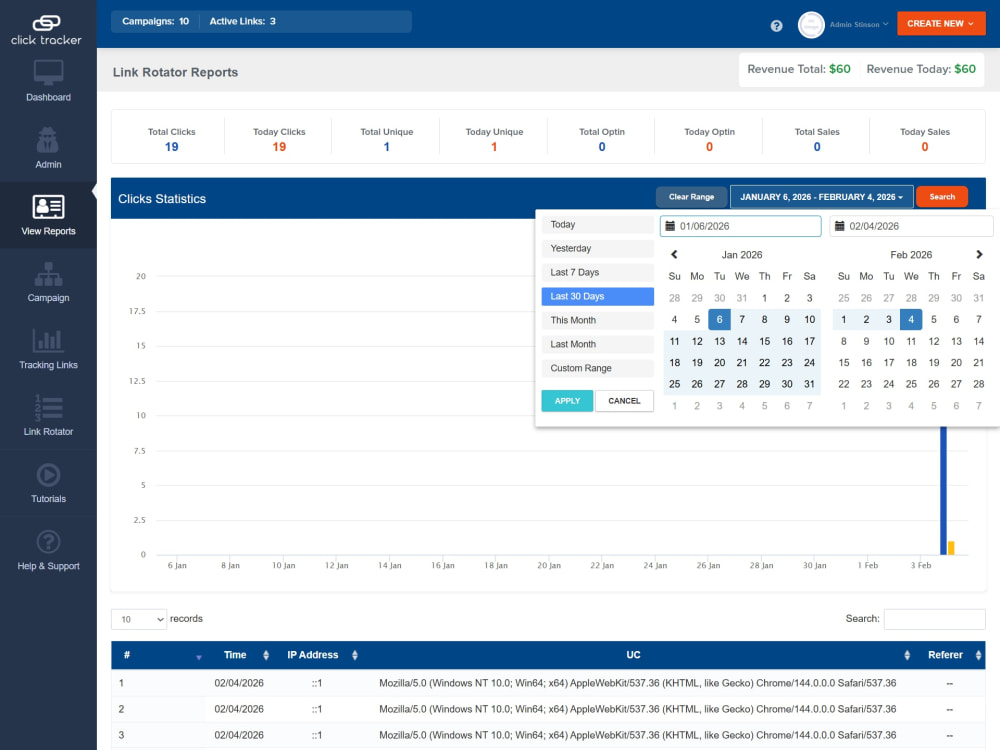The image size is (1000, 750).
Task: Select January 31 in Jan 2026 calendar
Action: [809, 384]
